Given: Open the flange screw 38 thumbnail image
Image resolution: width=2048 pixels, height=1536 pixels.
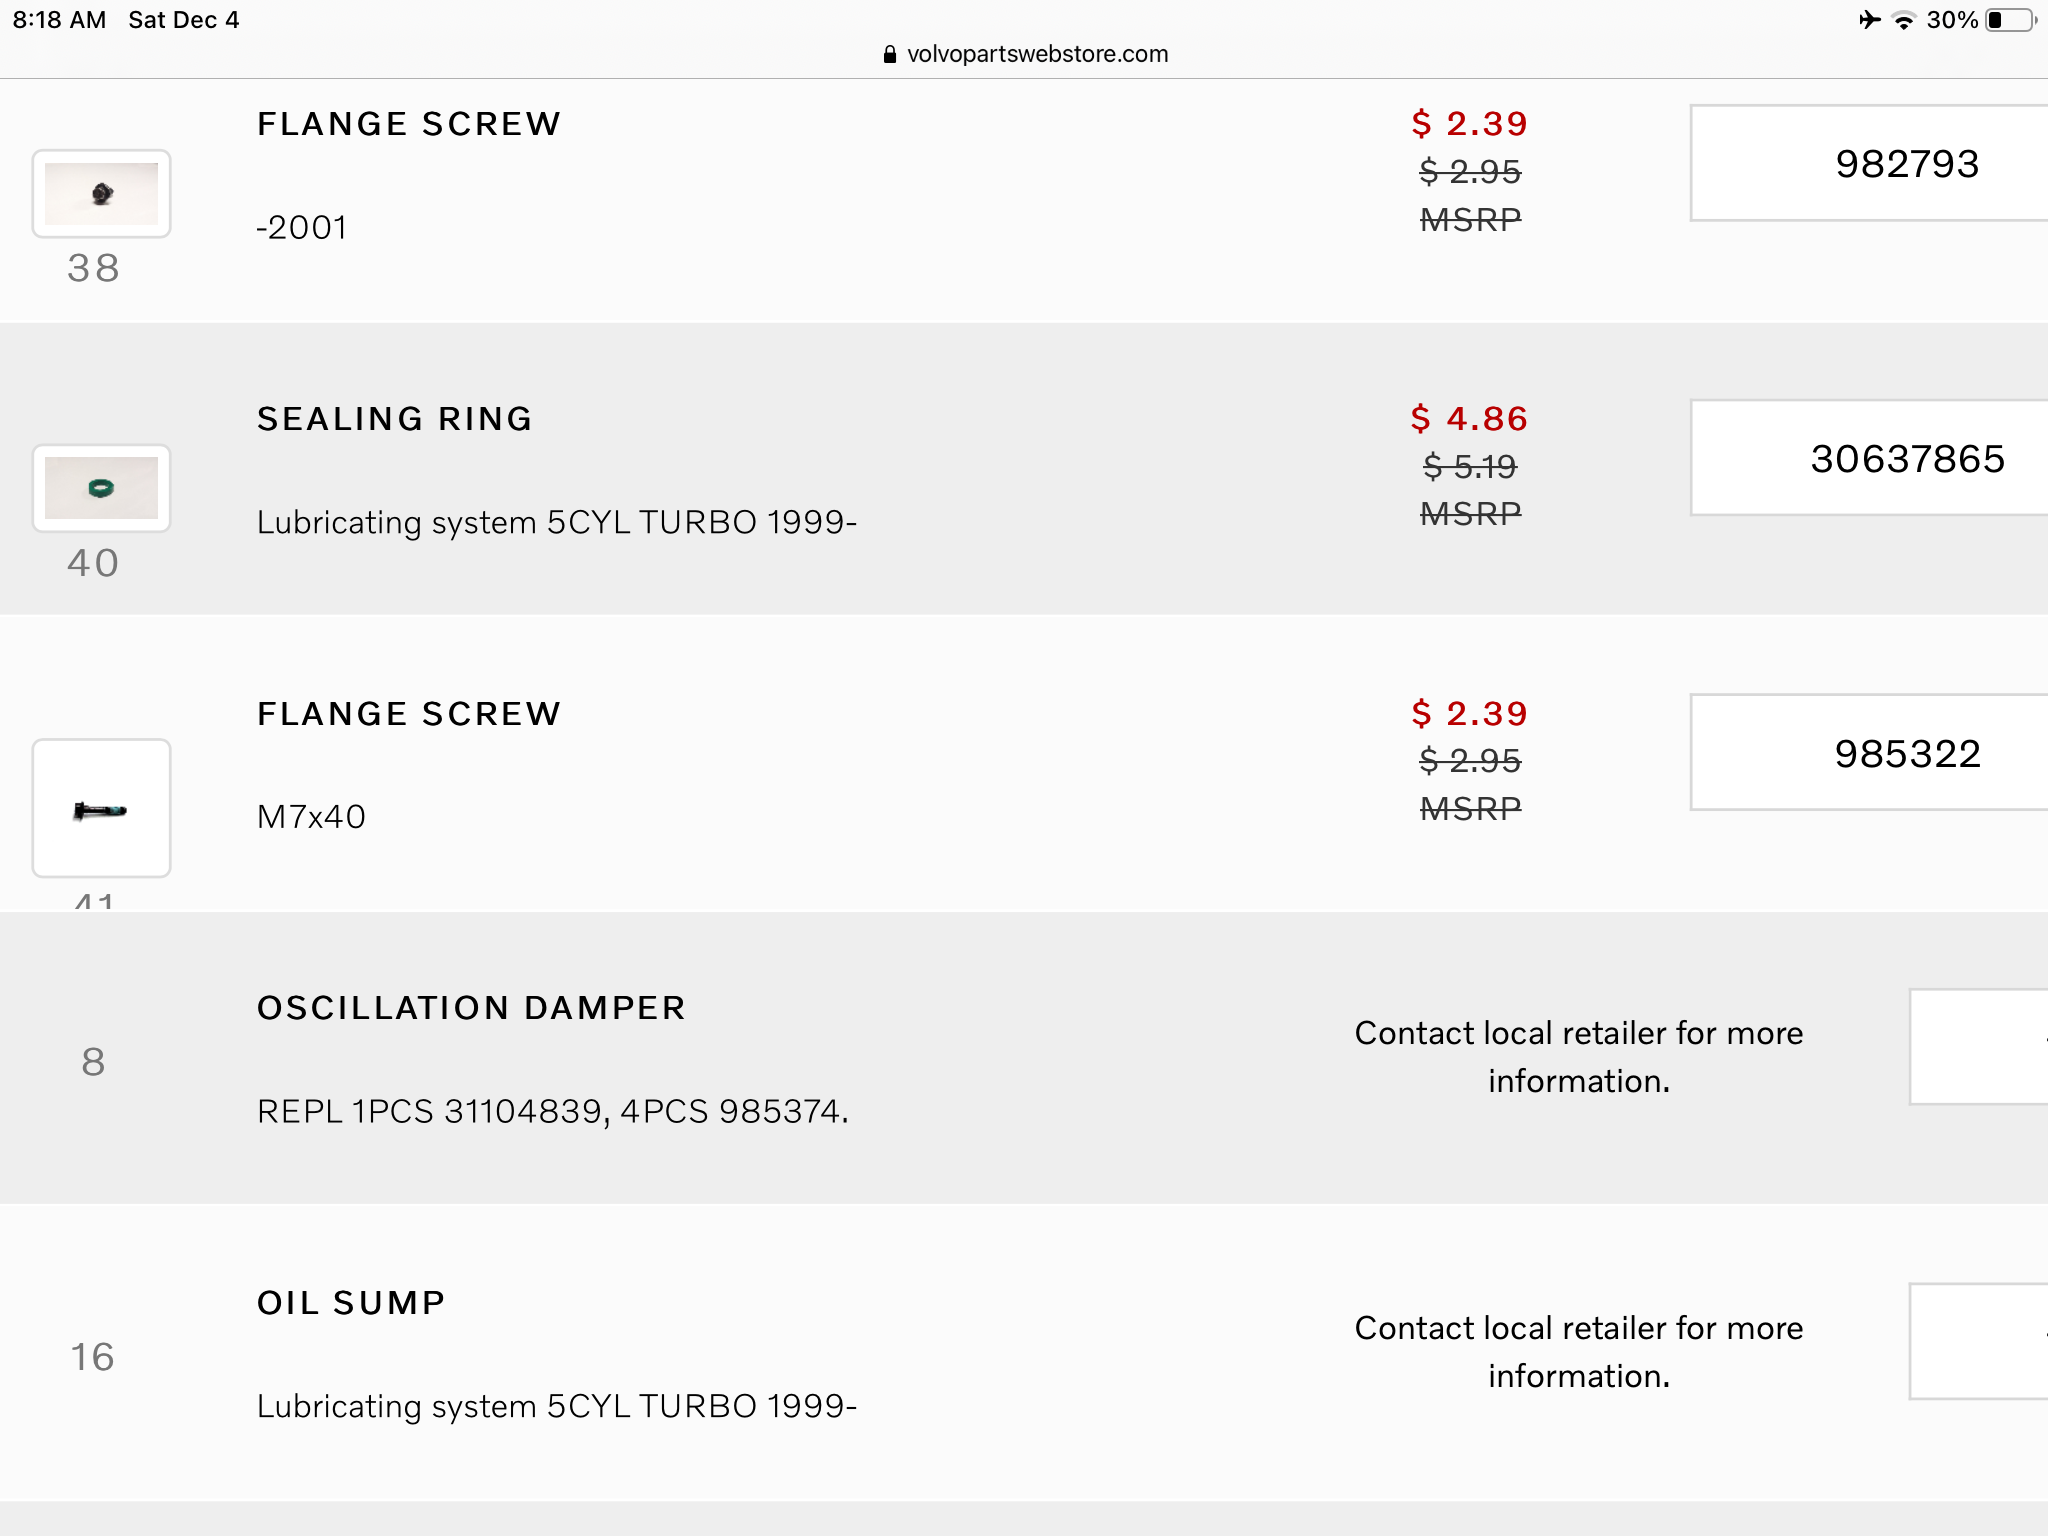Looking at the screenshot, I should 101,194.
